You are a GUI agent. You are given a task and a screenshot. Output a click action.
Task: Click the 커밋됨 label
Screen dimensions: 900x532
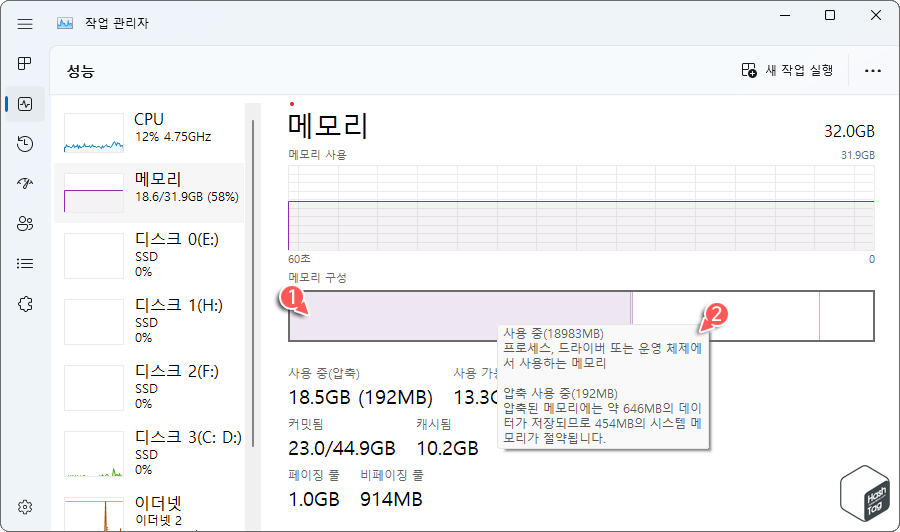(x=306, y=424)
